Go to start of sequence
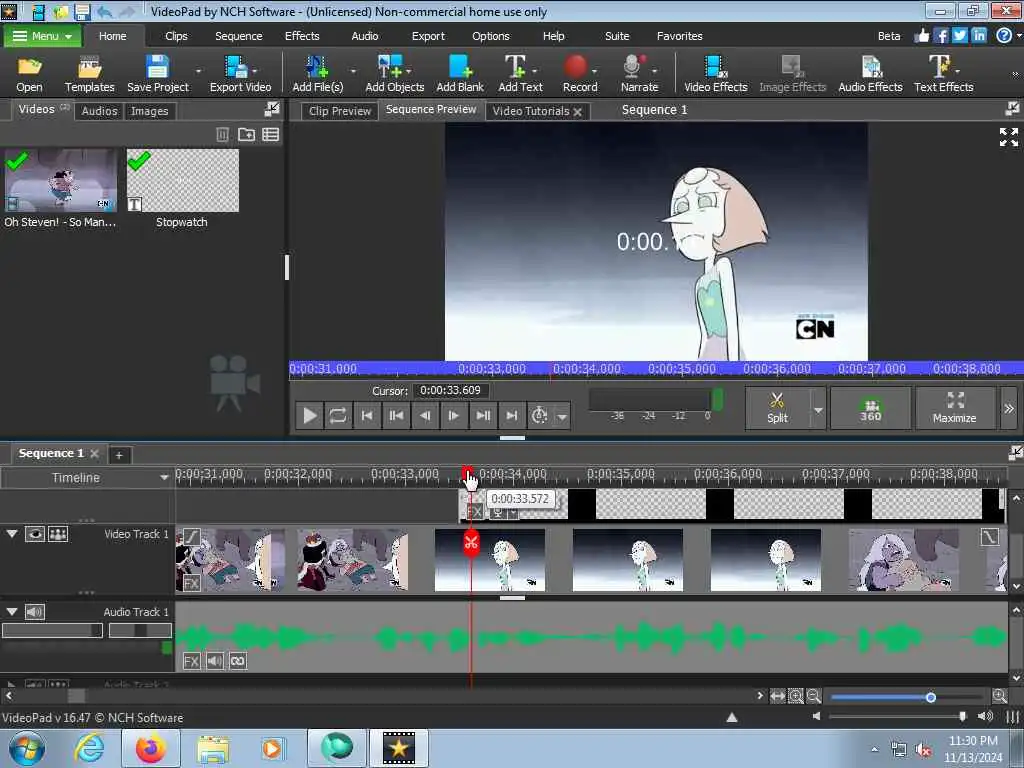The height and width of the screenshot is (768, 1024). click(367, 415)
